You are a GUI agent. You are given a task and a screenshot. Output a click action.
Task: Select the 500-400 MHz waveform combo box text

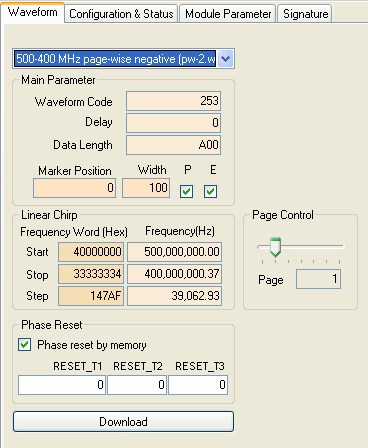(x=116, y=59)
